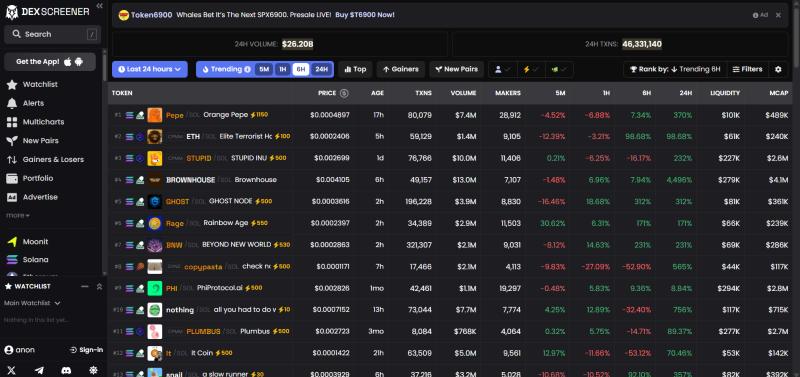The height and width of the screenshot is (377, 800).
Task: Click the Sign-in link
Action: click(x=86, y=350)
